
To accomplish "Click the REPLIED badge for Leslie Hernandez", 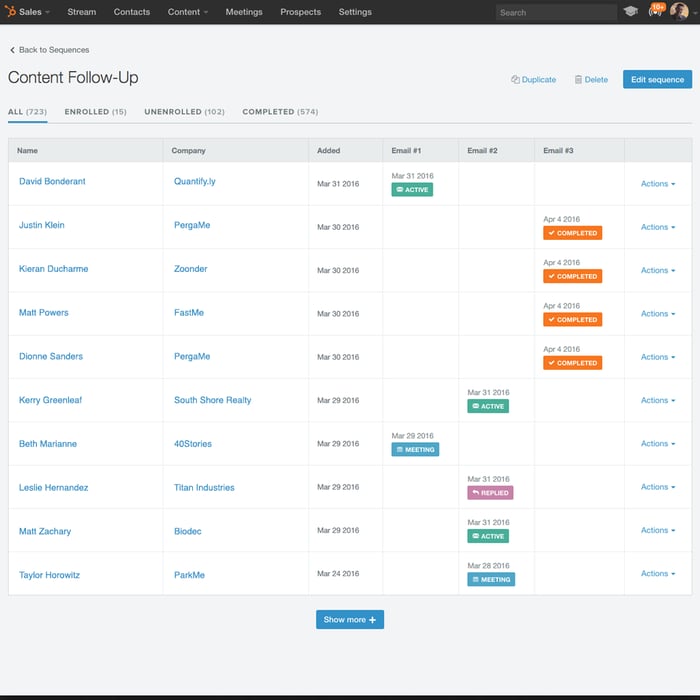I will click(x=490, y=493).
